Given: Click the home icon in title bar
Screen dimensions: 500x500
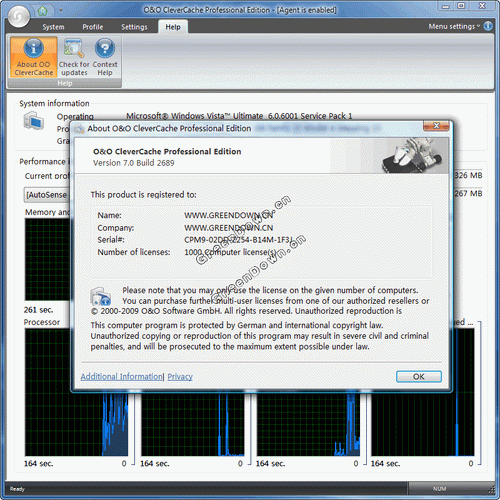Looking at the screenshot, I should [43, 11].
